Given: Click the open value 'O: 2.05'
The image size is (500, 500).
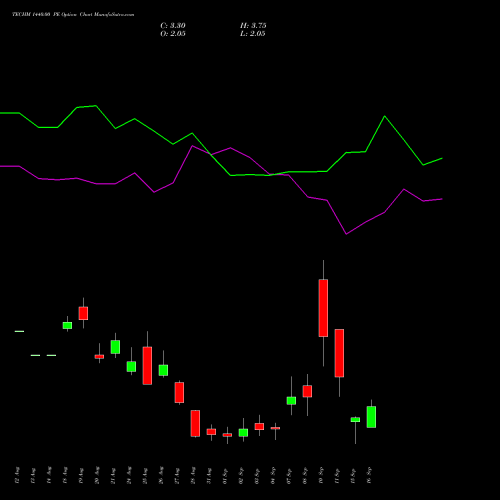Looking at the screenshot, I should (173, 34).
